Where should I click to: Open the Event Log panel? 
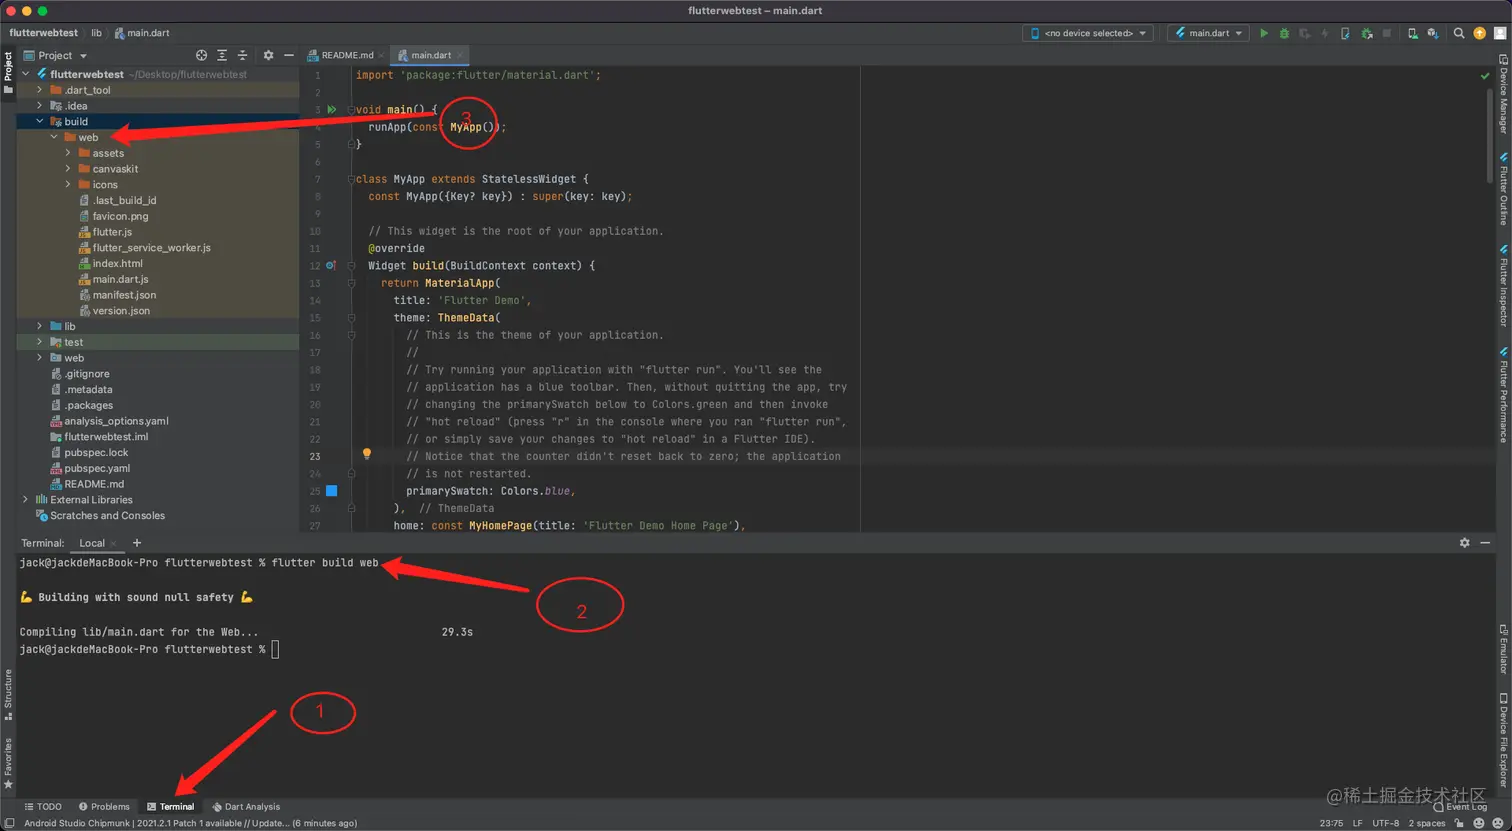point(1460,806)
